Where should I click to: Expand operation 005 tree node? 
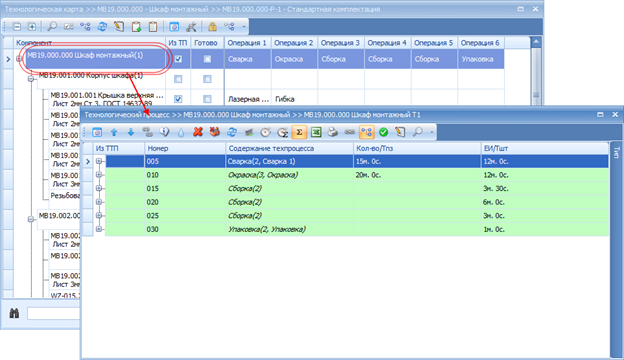coord(99,161)
